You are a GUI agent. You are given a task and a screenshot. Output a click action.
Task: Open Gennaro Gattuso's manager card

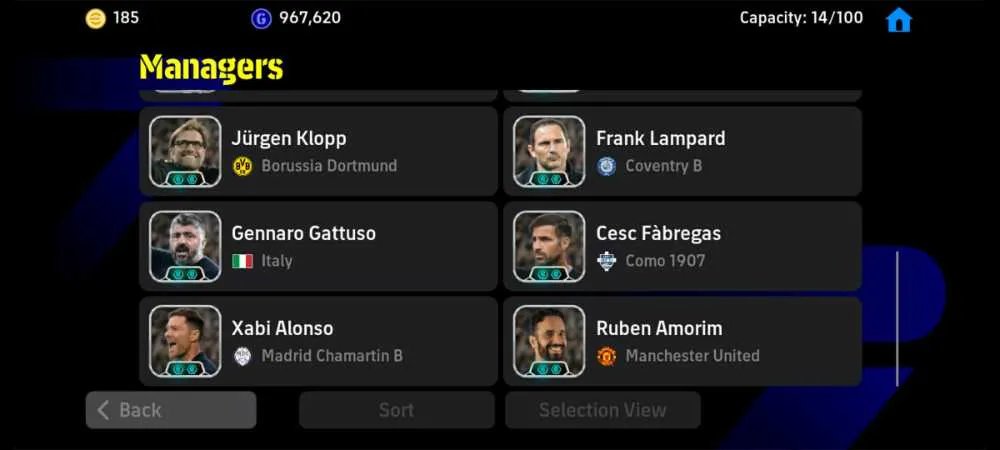(318, 247)
